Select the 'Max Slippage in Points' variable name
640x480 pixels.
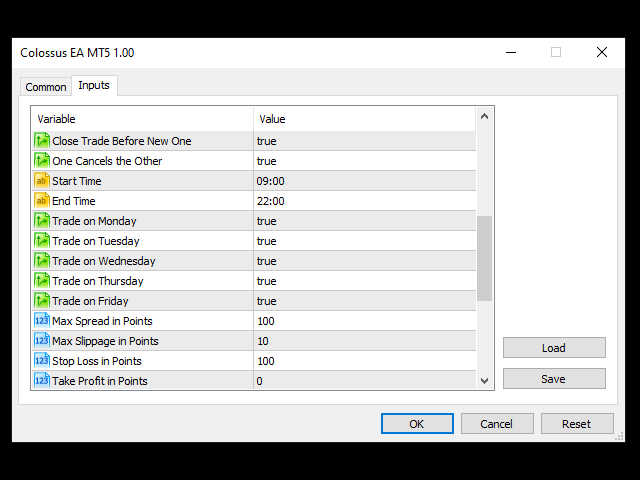tap(105, 341)
